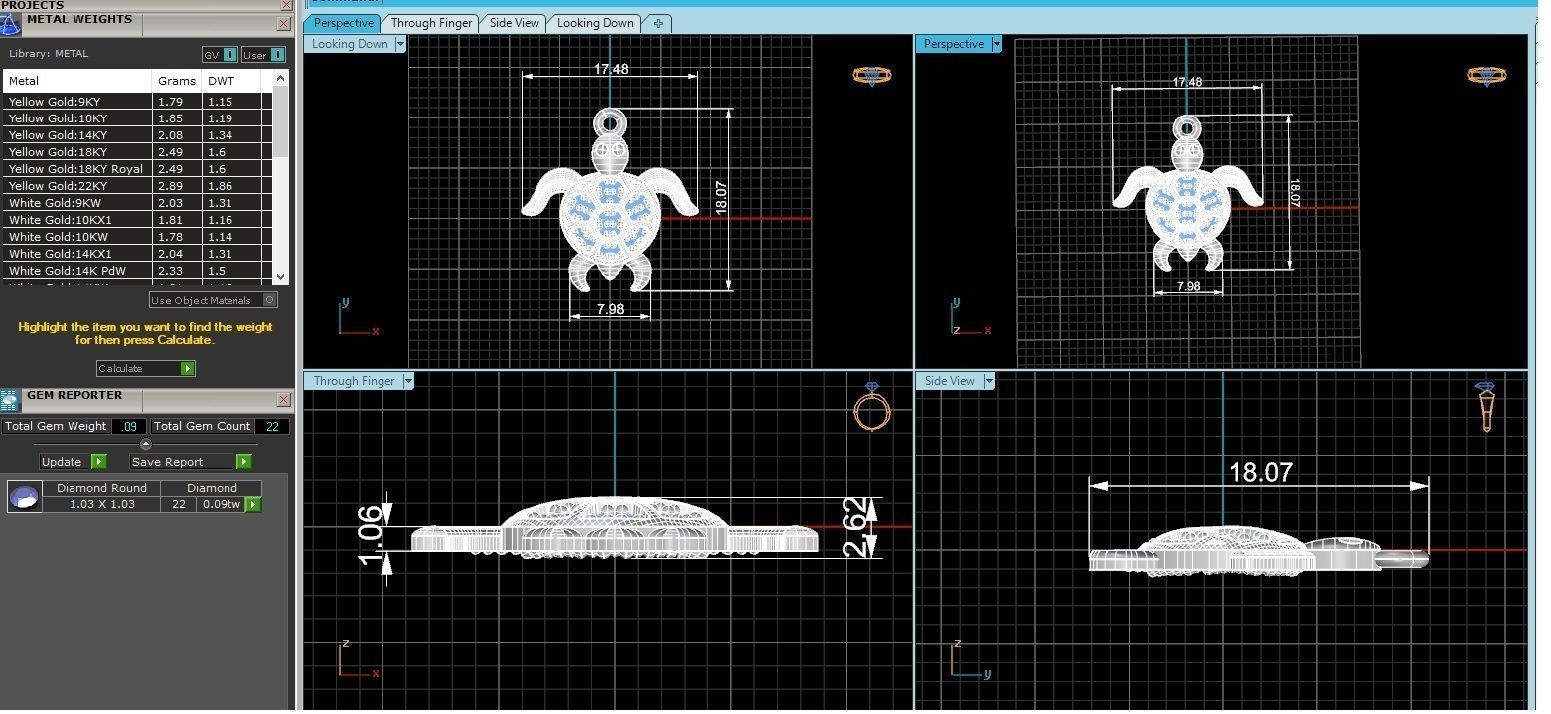Enable Use Object Materials option
1551x714 pixels.
point(269,300)
